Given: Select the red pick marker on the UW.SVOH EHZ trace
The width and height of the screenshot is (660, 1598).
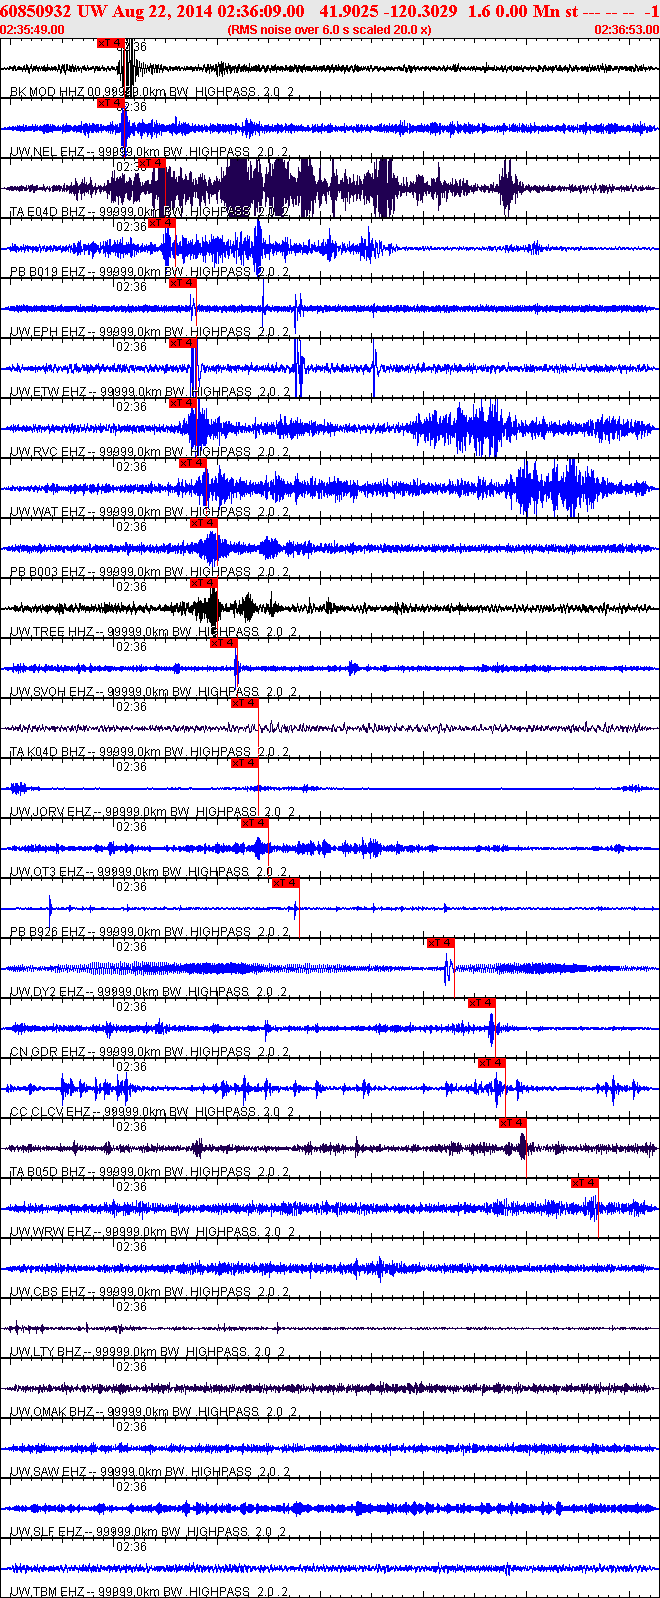Looking at the screenshot, I should tap(224, 643).
